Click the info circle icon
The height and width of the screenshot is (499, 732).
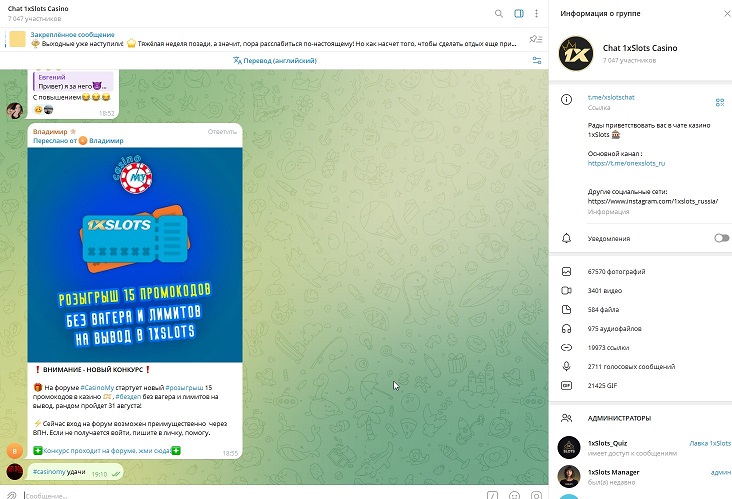(x=566, y=99)
